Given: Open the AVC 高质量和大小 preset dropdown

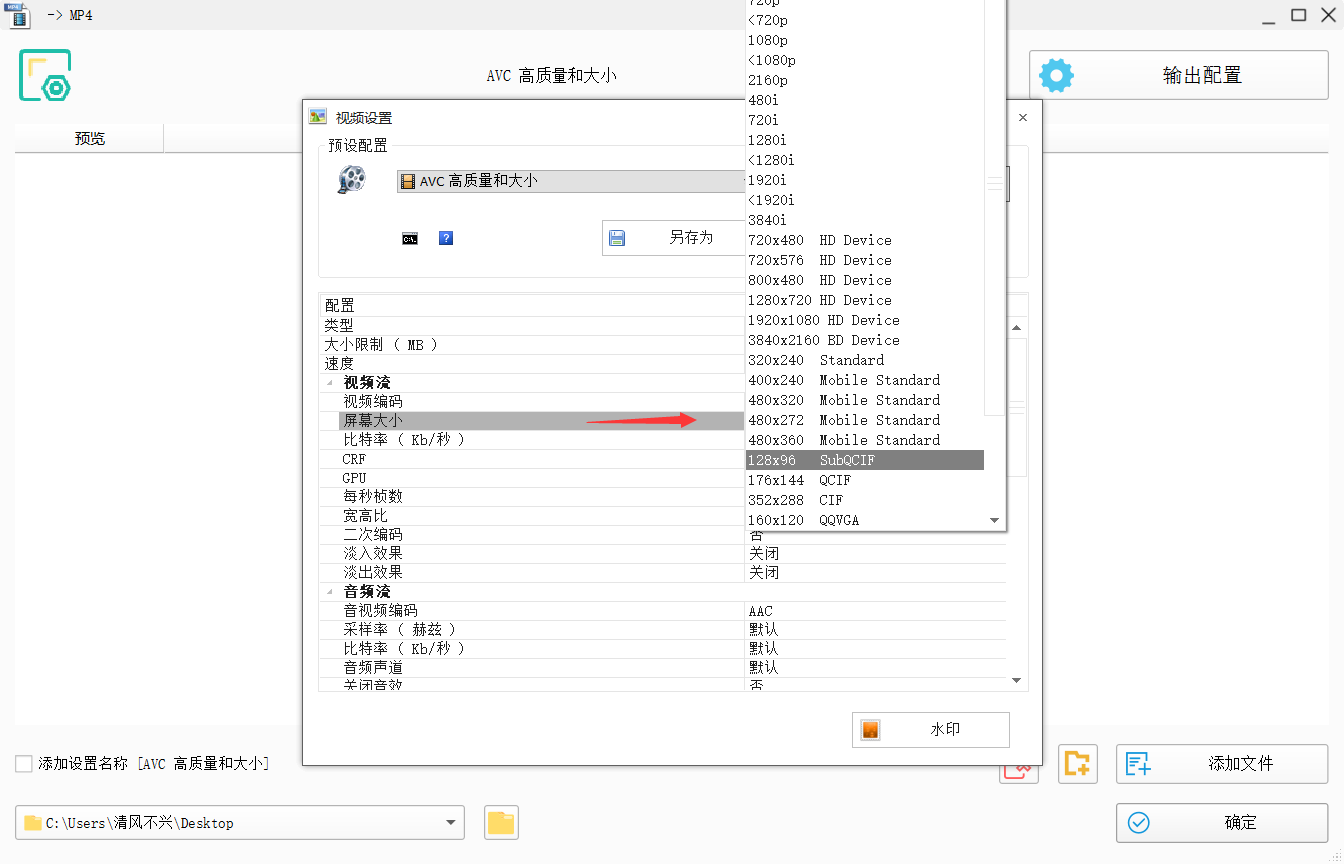Looking at the screenshot, I should click(x=570, y=181).
